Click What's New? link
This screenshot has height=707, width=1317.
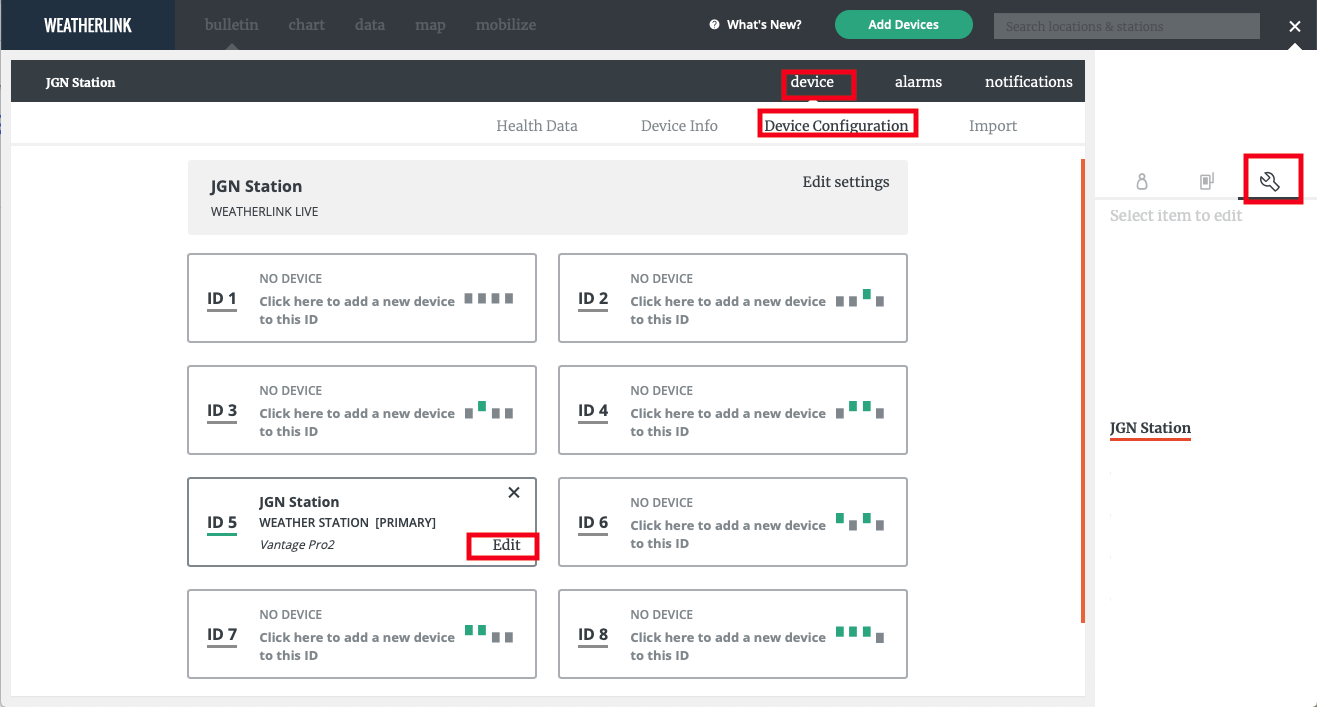coord(764,25)
